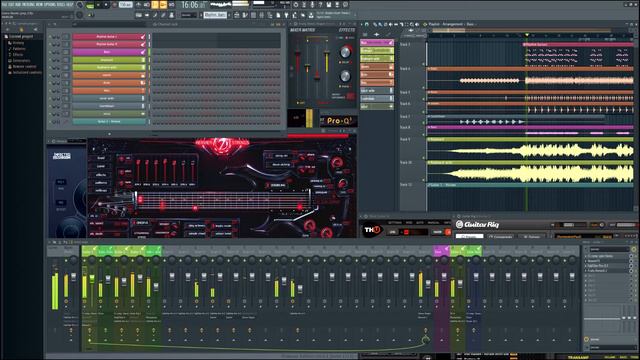Click the save project floppy icon
This screenshot has height=360, width=640.
(x=329, y=5)
